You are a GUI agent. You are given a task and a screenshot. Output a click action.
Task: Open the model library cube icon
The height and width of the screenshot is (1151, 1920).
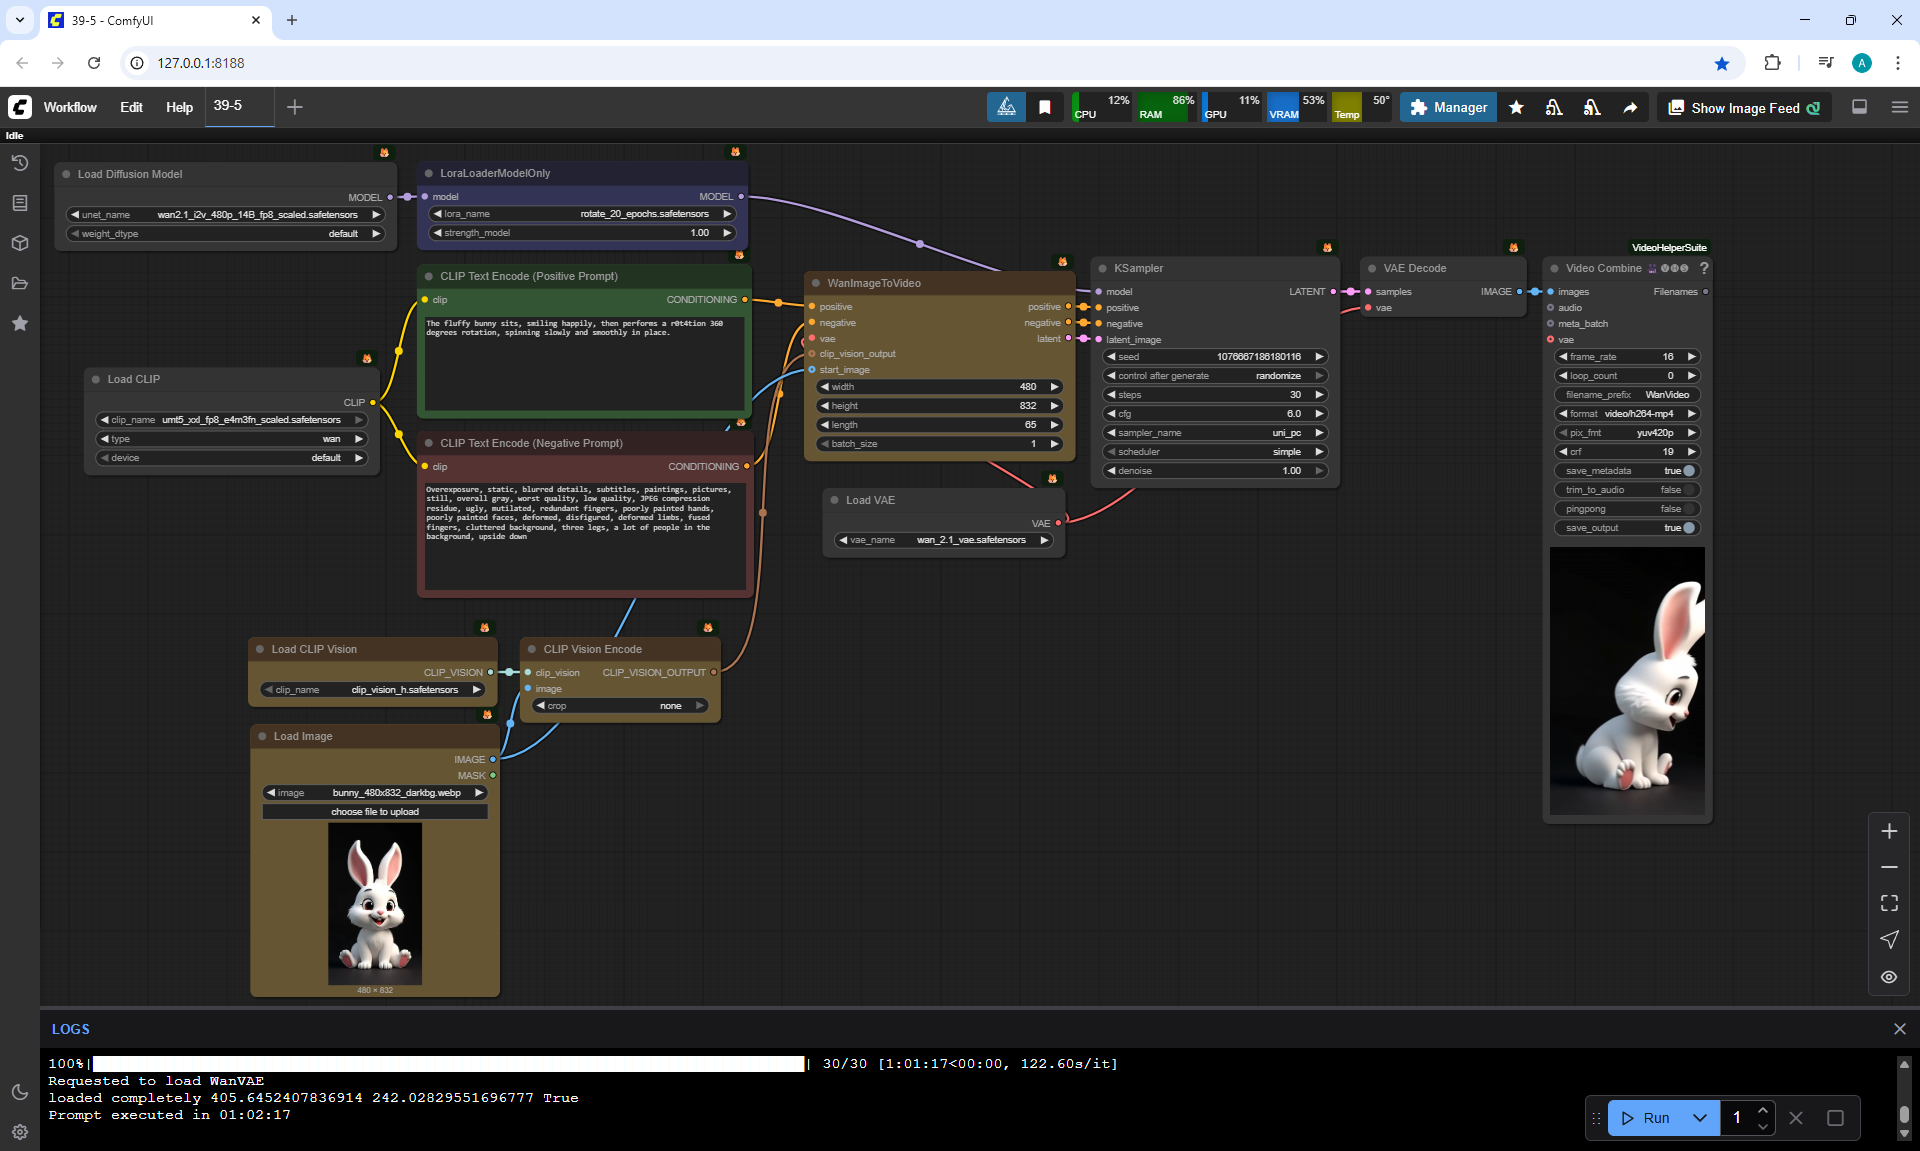coord(20,243)
